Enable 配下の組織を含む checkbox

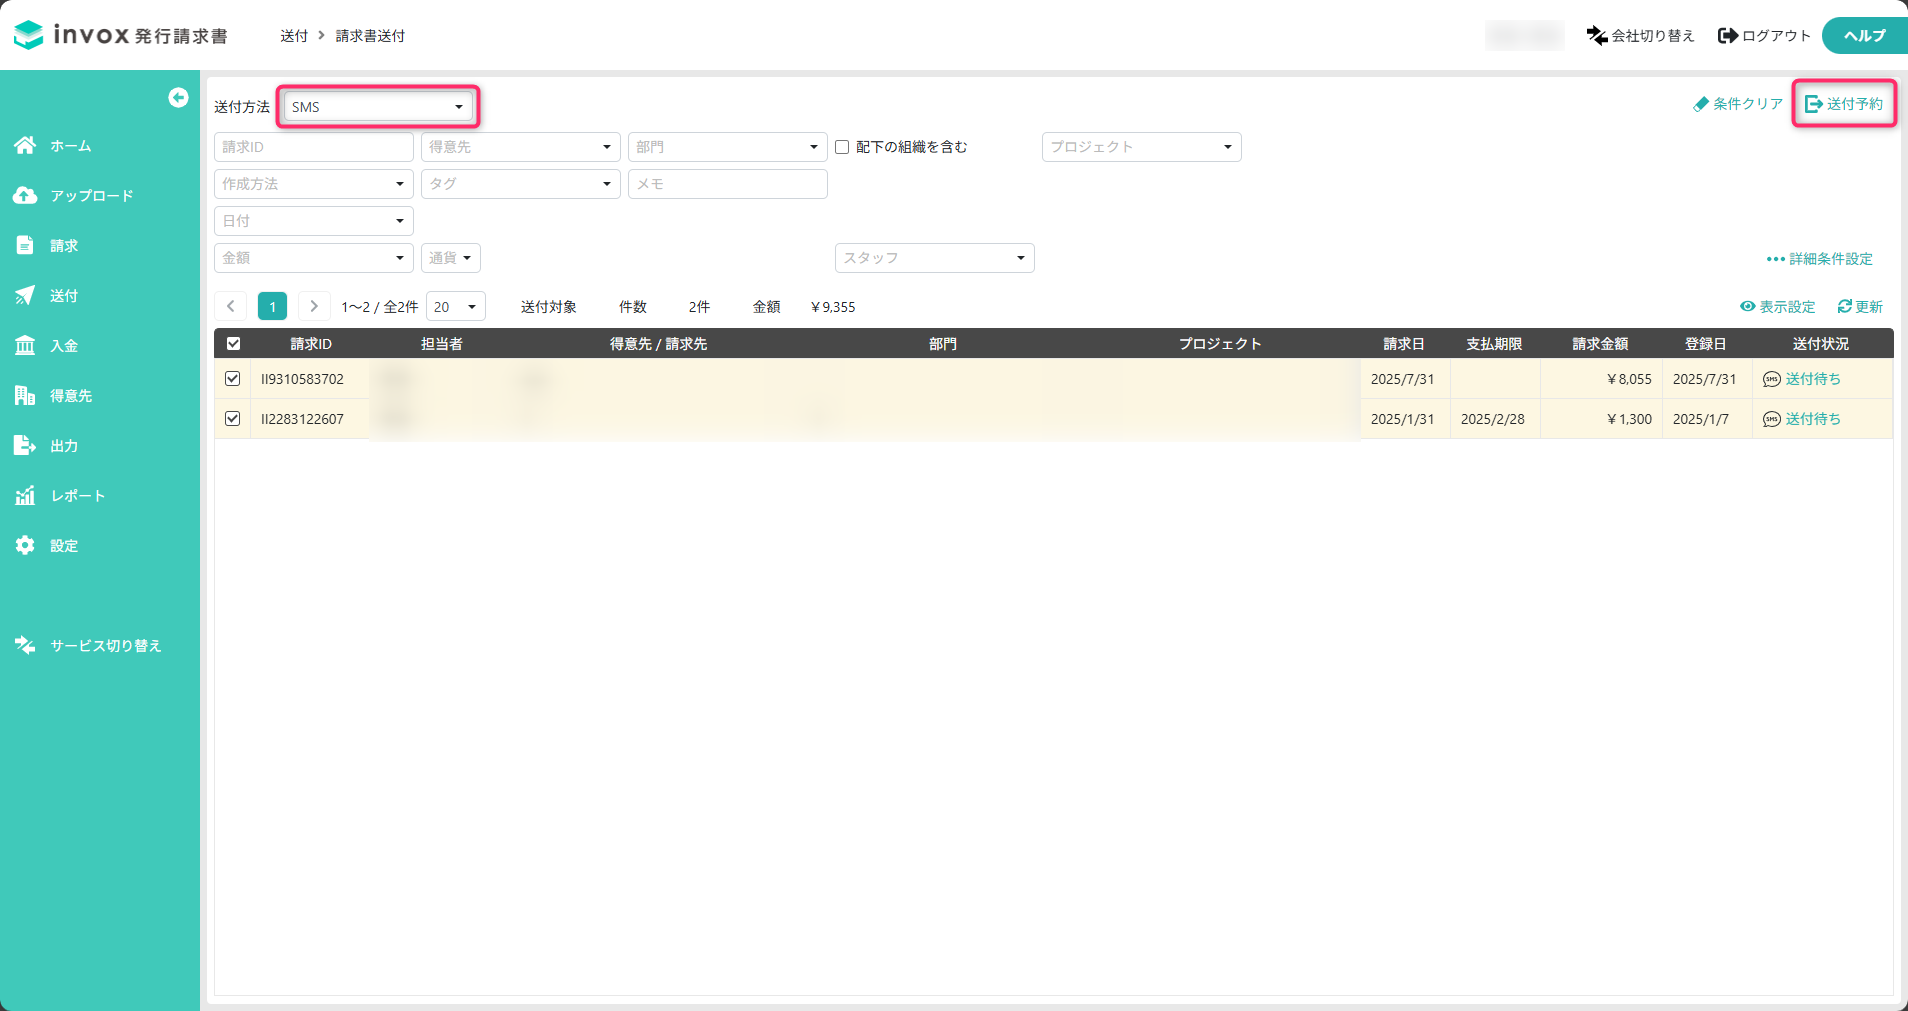coord(842,147)
